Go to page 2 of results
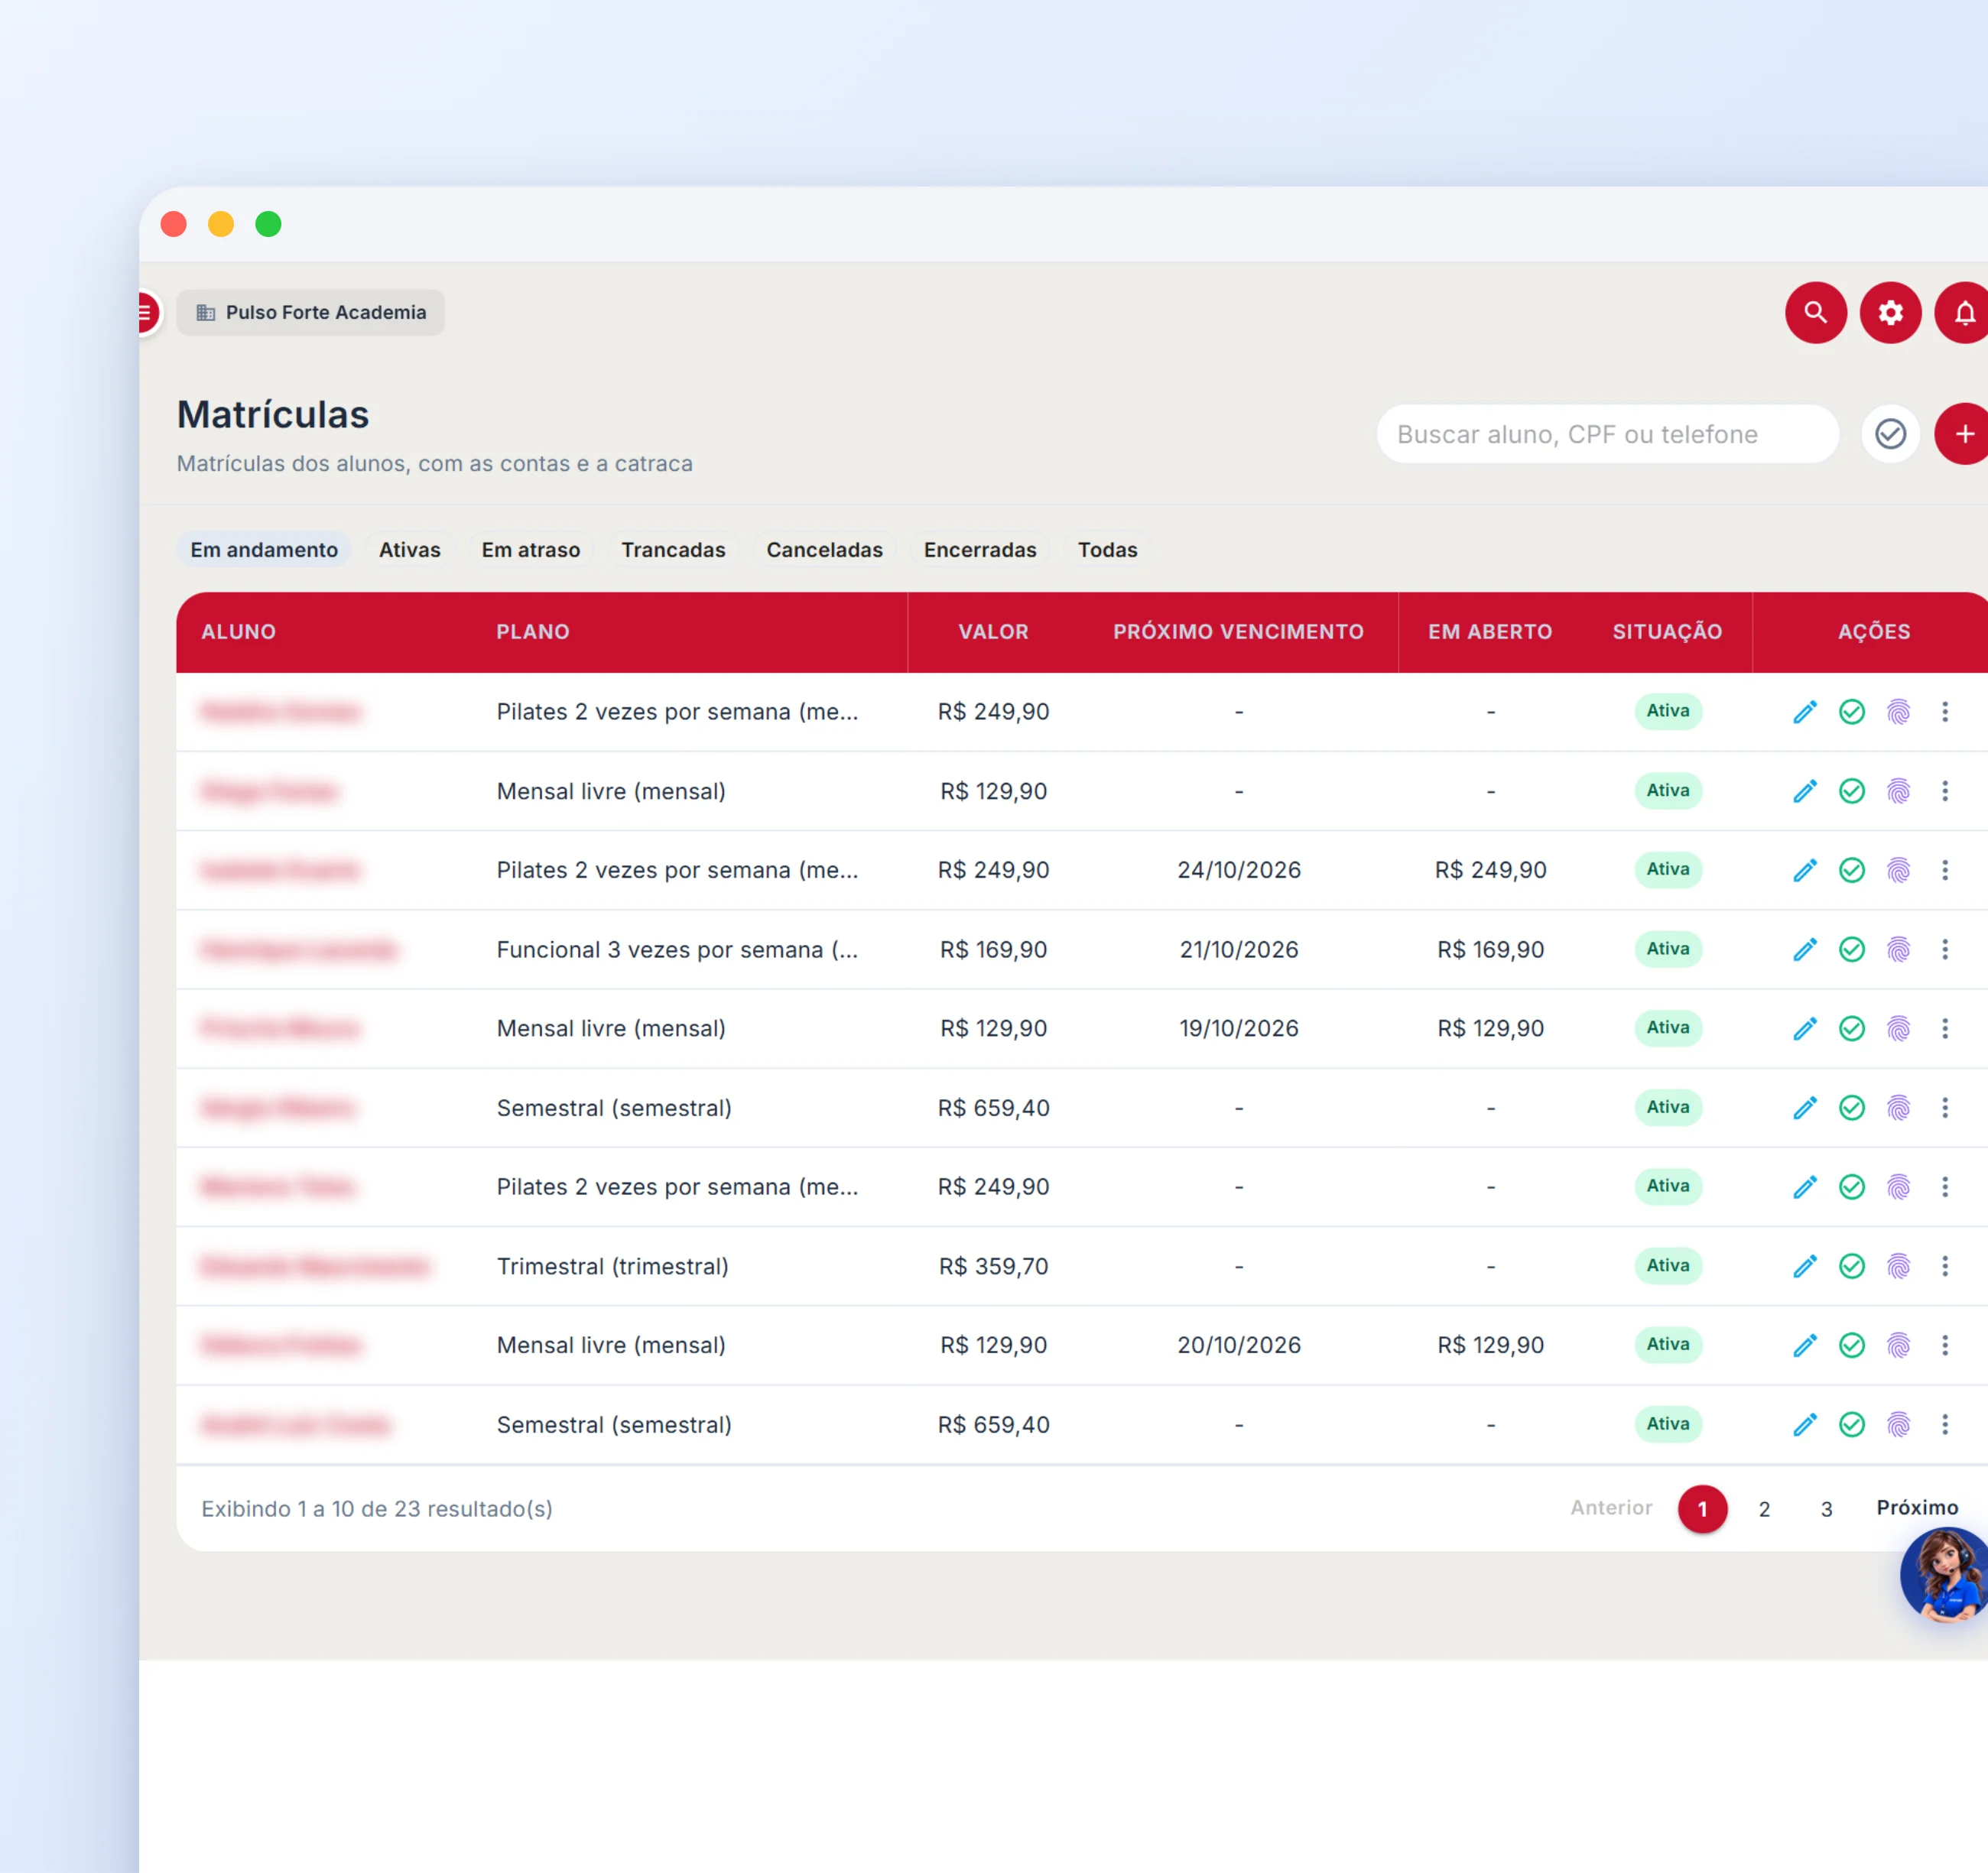The image size is (1988, 1873). (1764, 1509)
